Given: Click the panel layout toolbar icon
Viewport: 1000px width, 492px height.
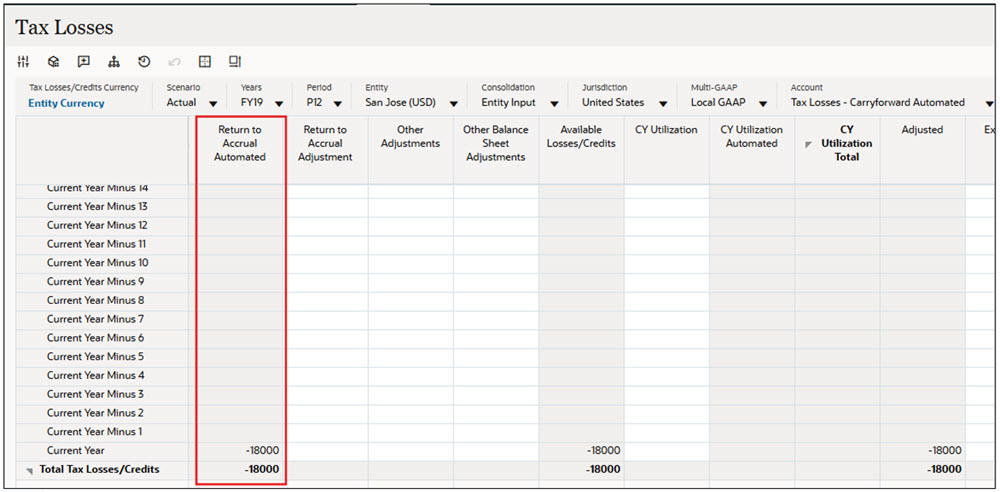Looking at the screenshot, I should point(235,62).
